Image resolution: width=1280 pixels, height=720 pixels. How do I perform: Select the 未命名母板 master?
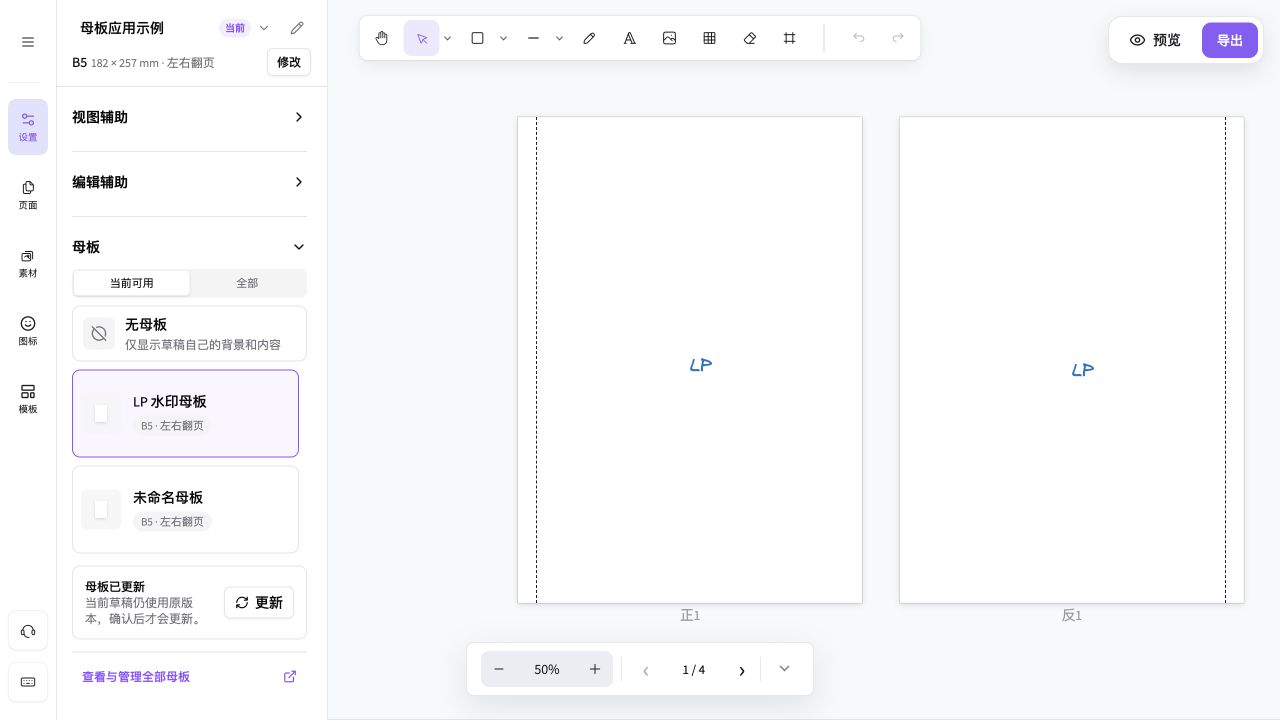185,509
